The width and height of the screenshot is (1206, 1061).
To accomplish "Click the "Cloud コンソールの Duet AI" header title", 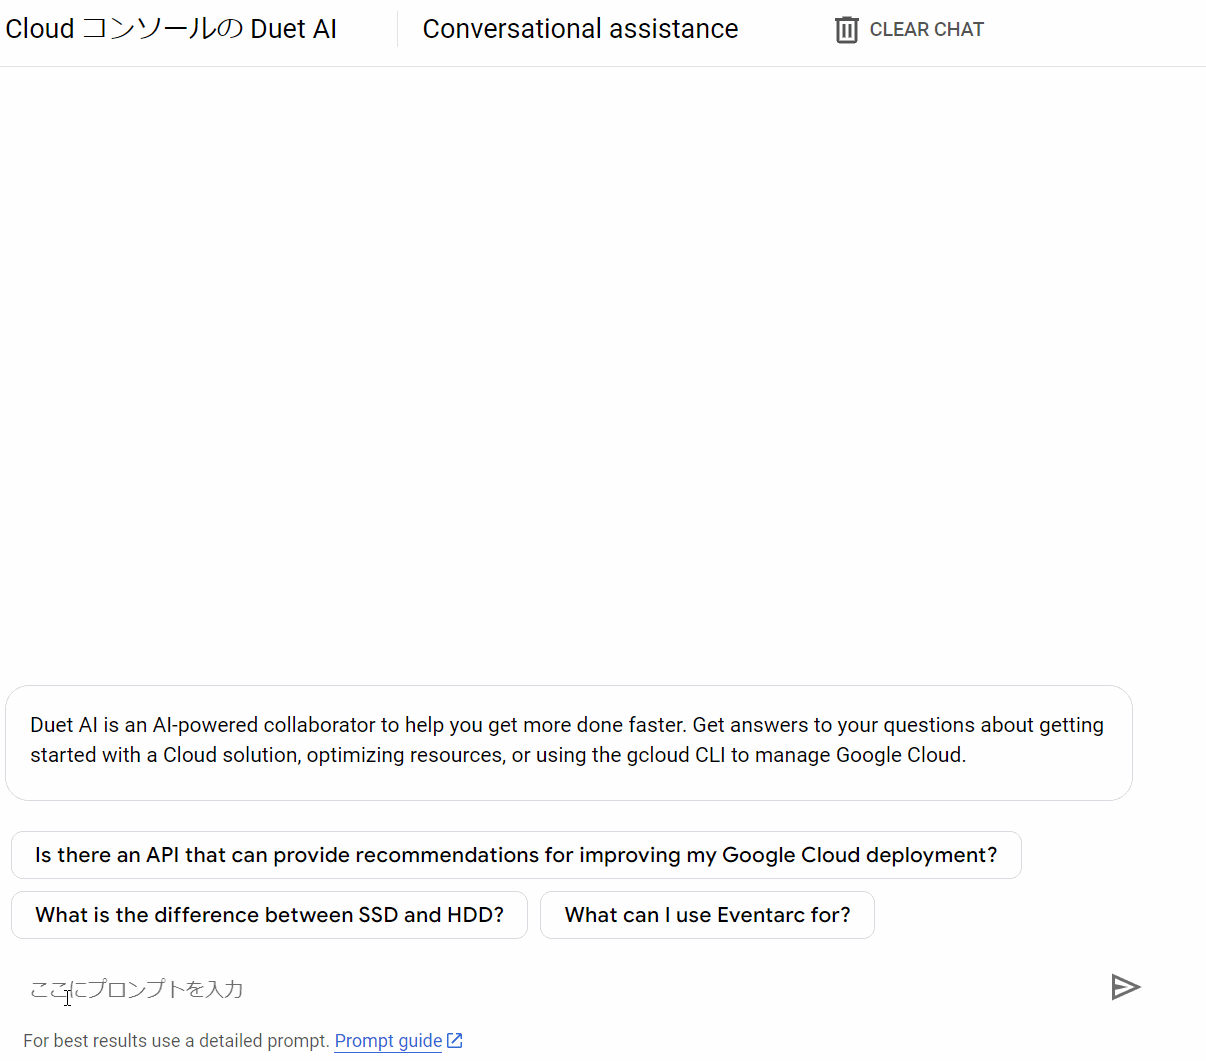I will pos(170,28).
